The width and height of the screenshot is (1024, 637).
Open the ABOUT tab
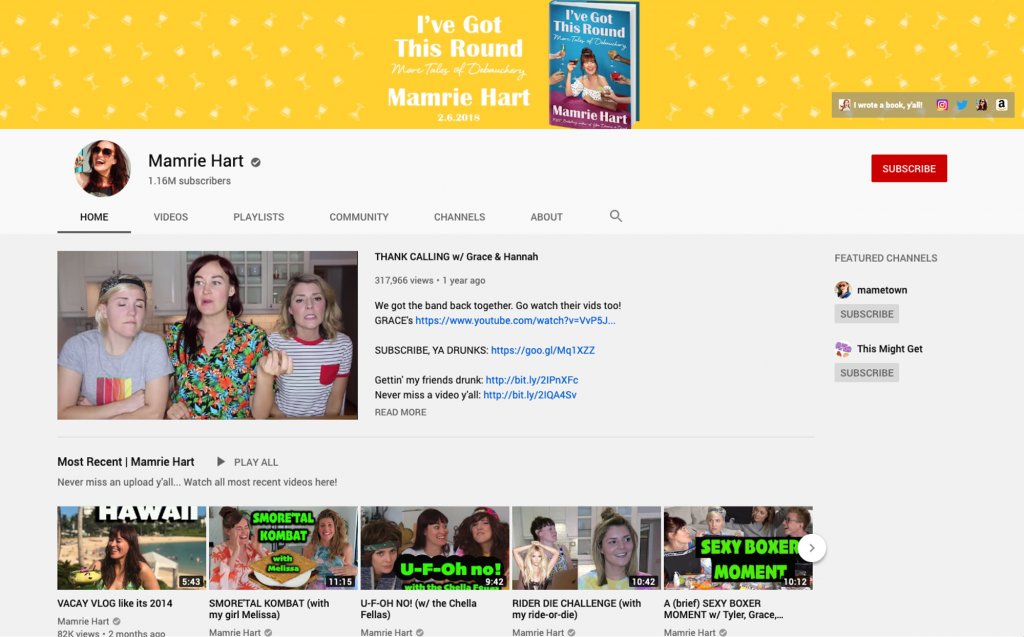click(x=546, y=217)
